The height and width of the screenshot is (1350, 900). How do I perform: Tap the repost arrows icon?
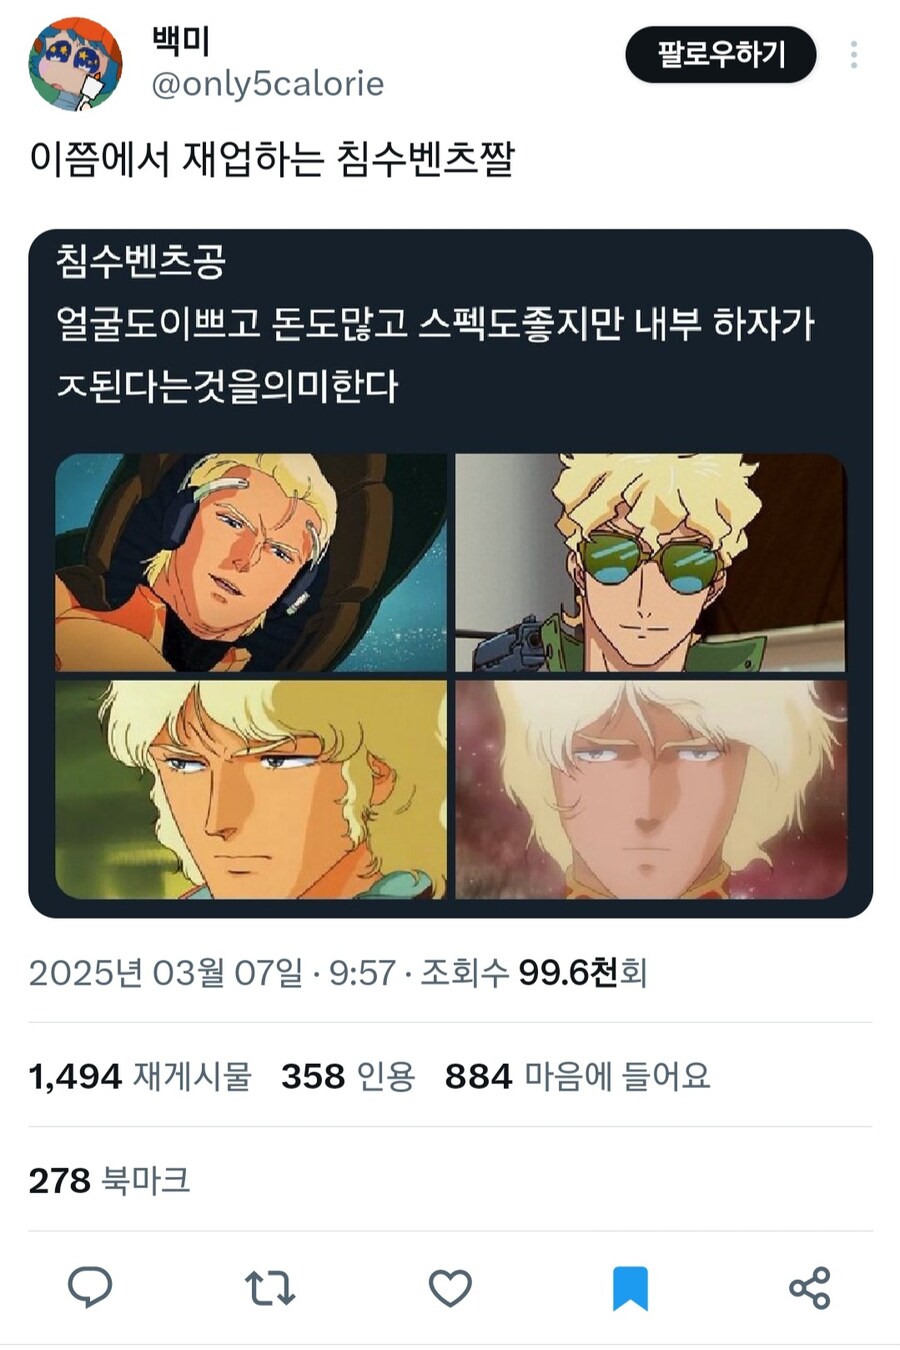[x=270, y=1288]
